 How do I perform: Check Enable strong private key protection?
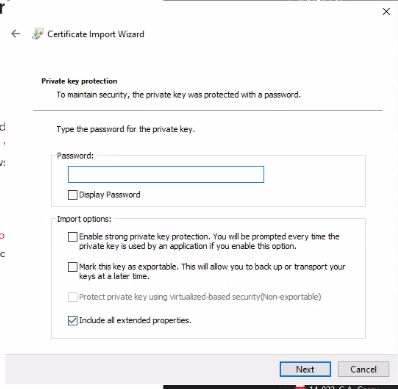pos(72,237)
